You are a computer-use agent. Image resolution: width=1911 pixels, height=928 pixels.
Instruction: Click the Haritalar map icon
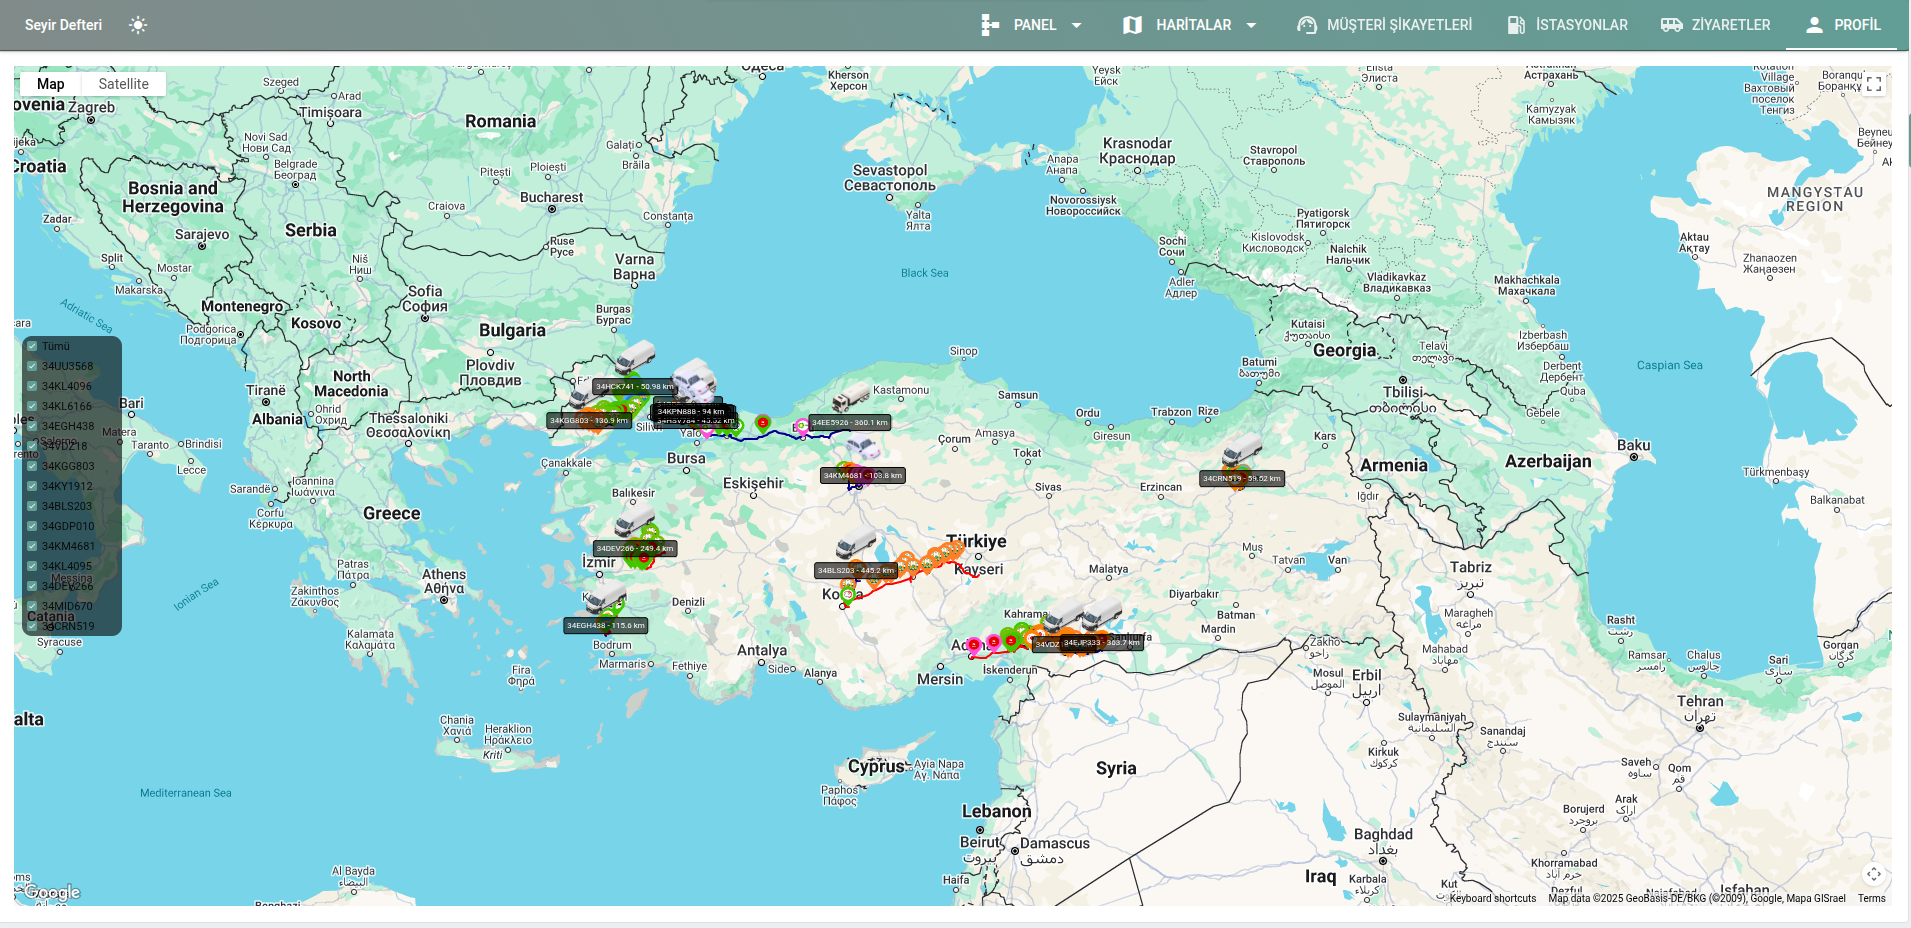pos(1131,25)
